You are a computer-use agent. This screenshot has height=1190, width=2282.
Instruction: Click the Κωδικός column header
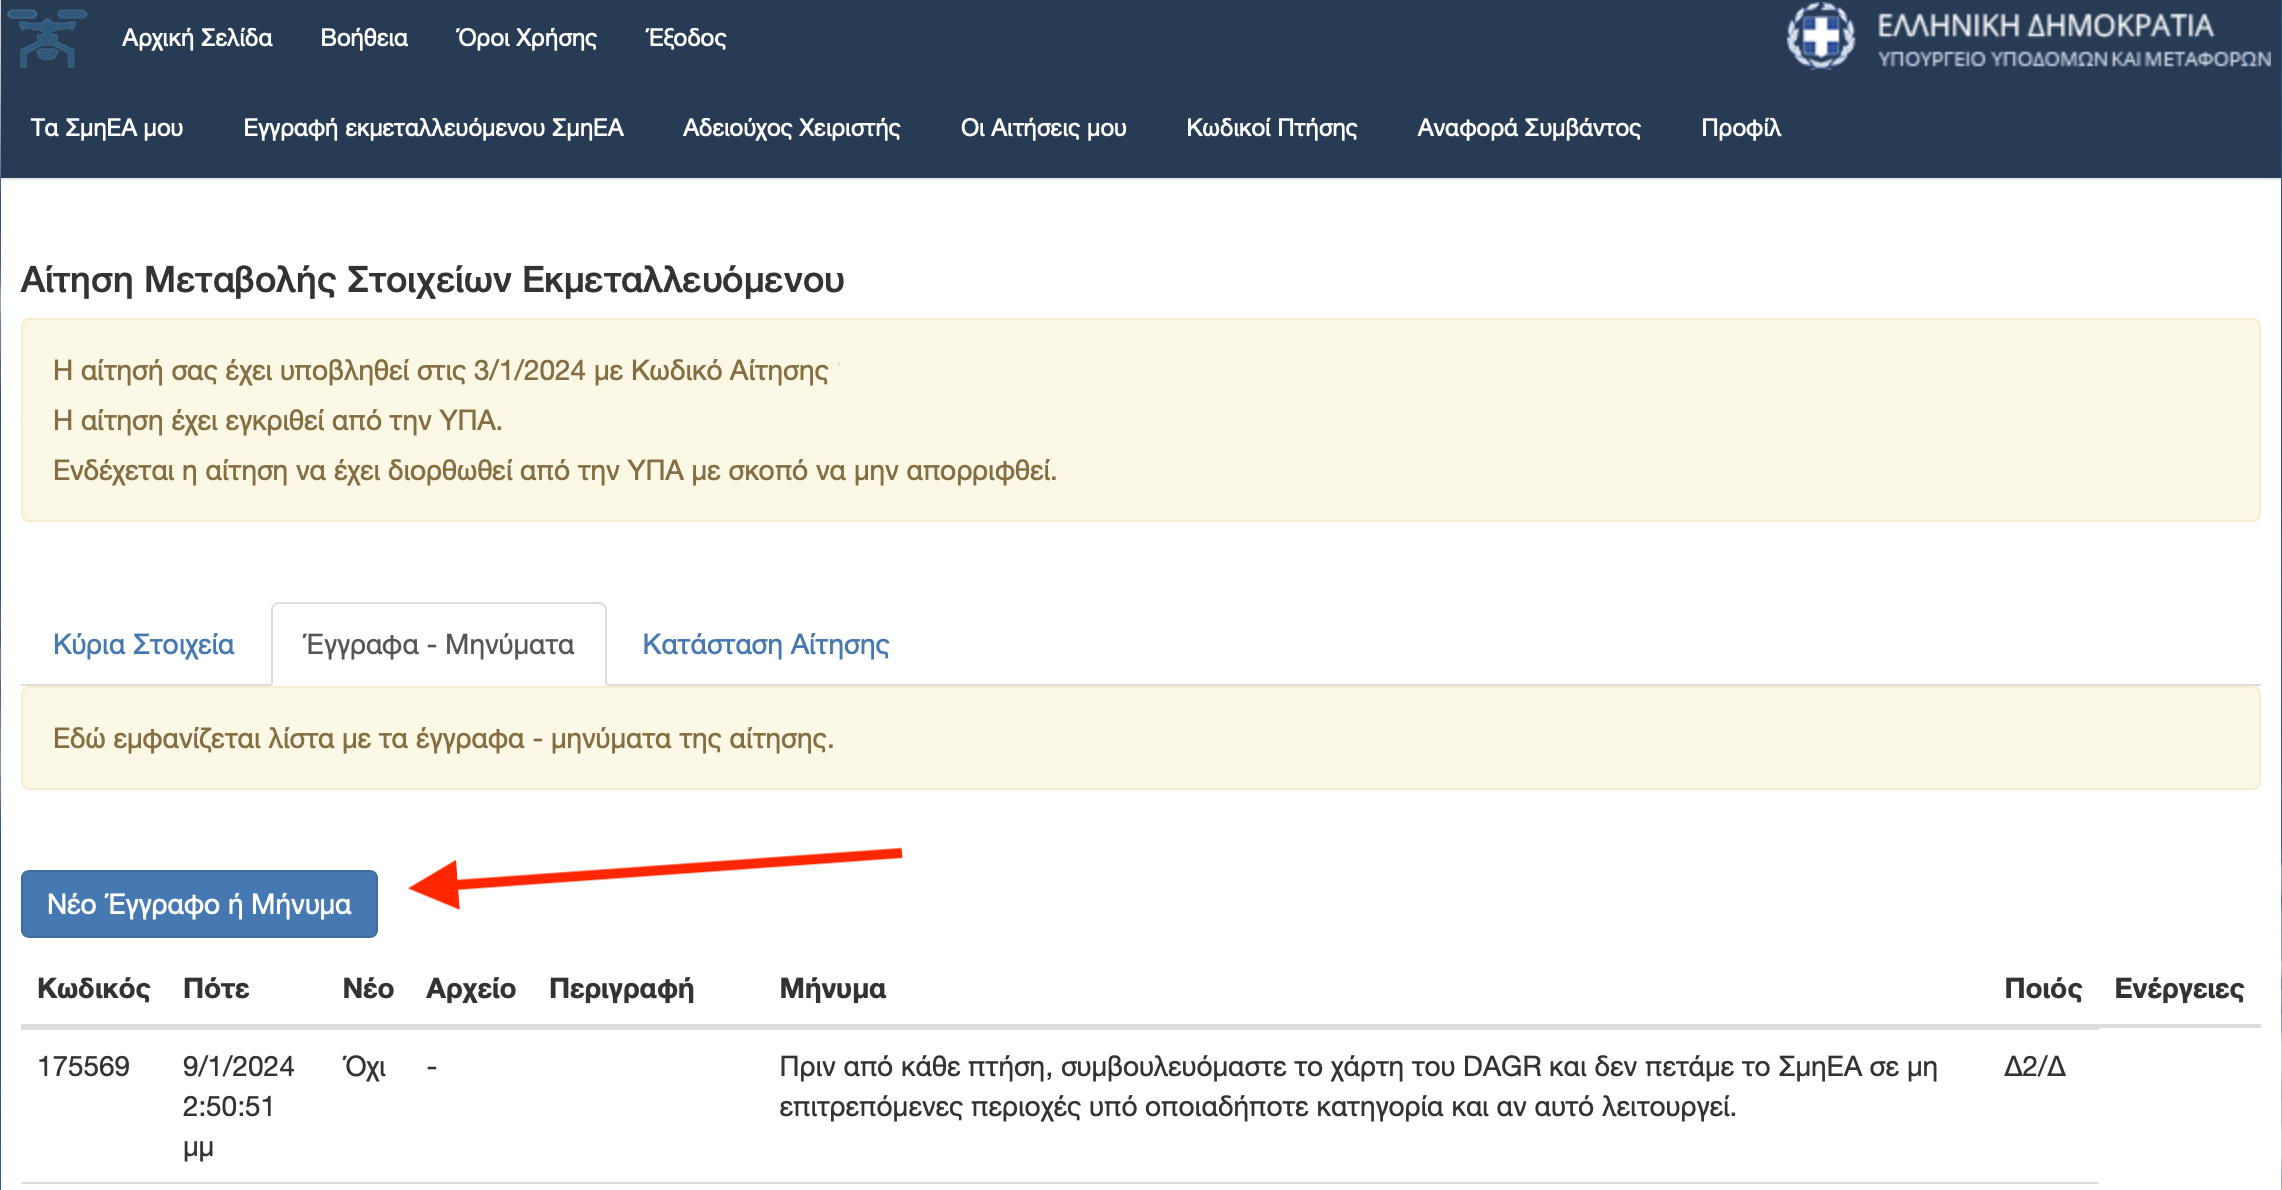tap(93, 988)
